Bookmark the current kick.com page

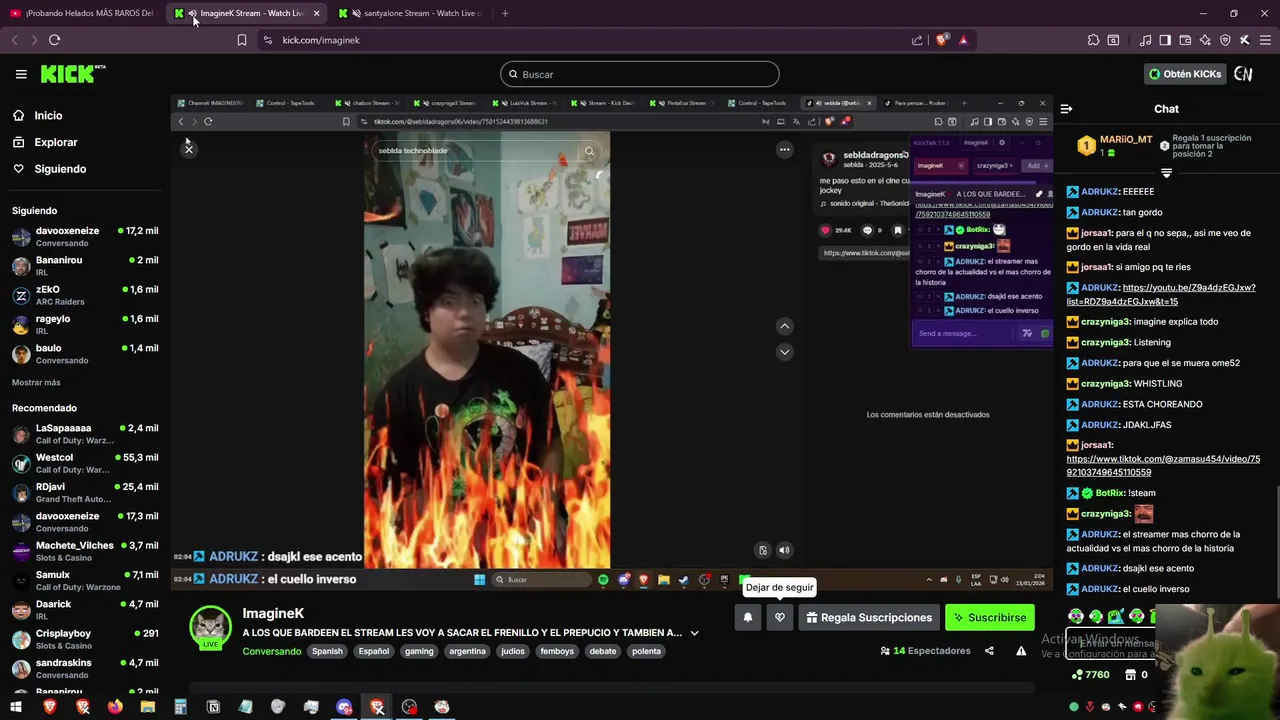(x=241, y=40)
